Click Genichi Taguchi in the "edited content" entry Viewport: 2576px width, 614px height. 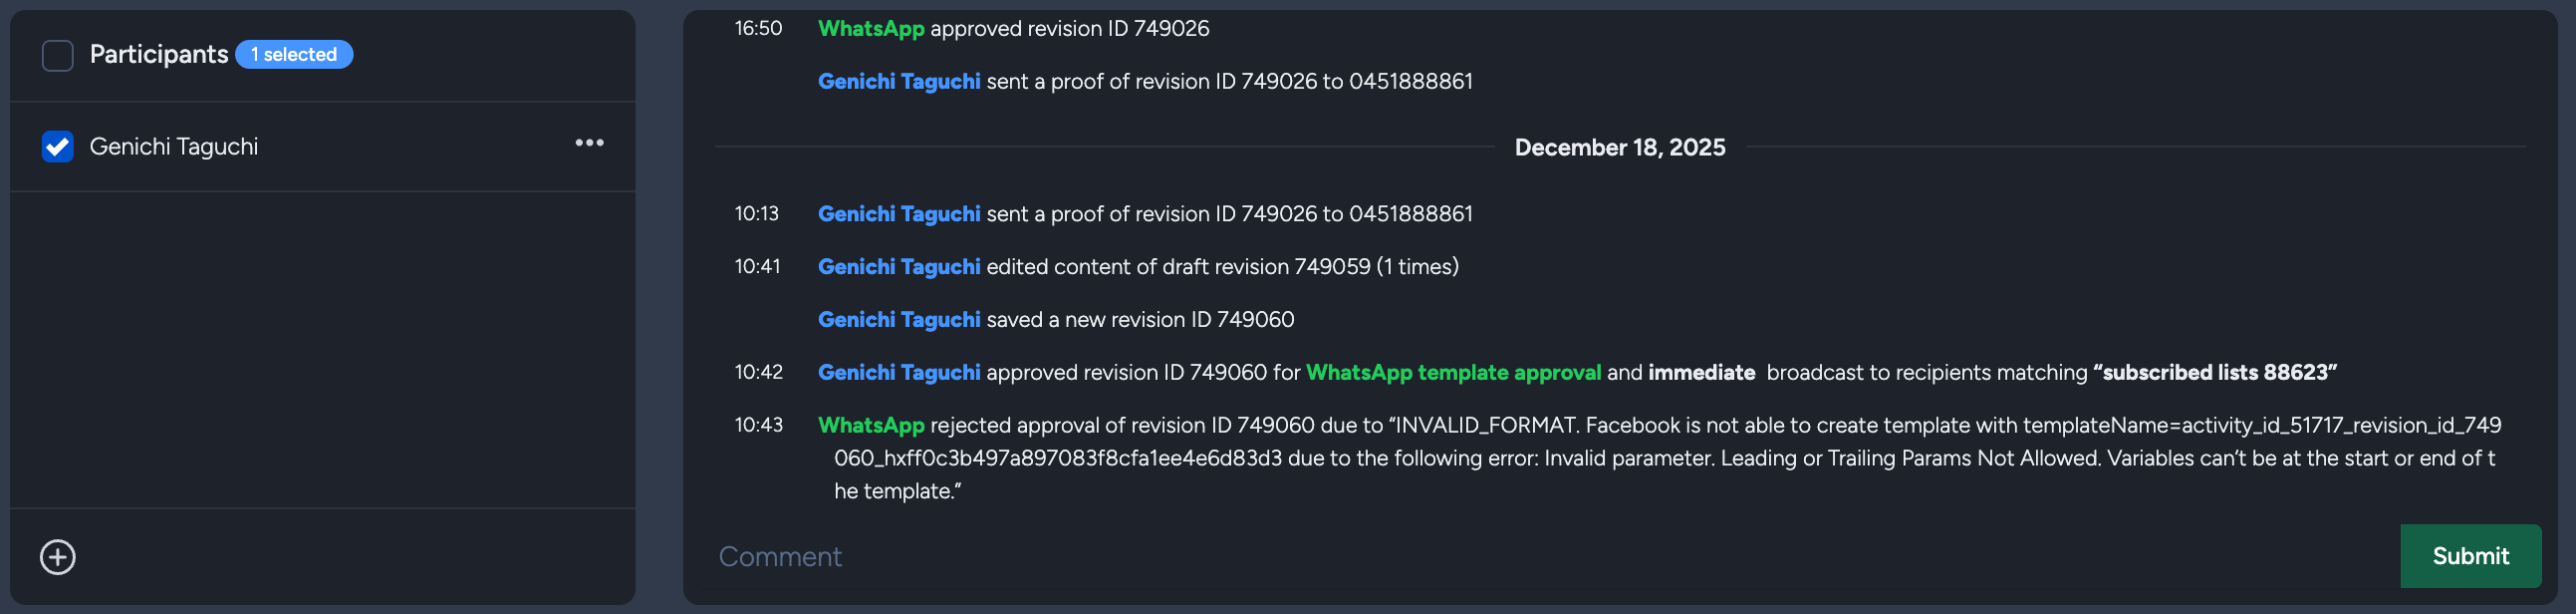[x=898, y=266]
